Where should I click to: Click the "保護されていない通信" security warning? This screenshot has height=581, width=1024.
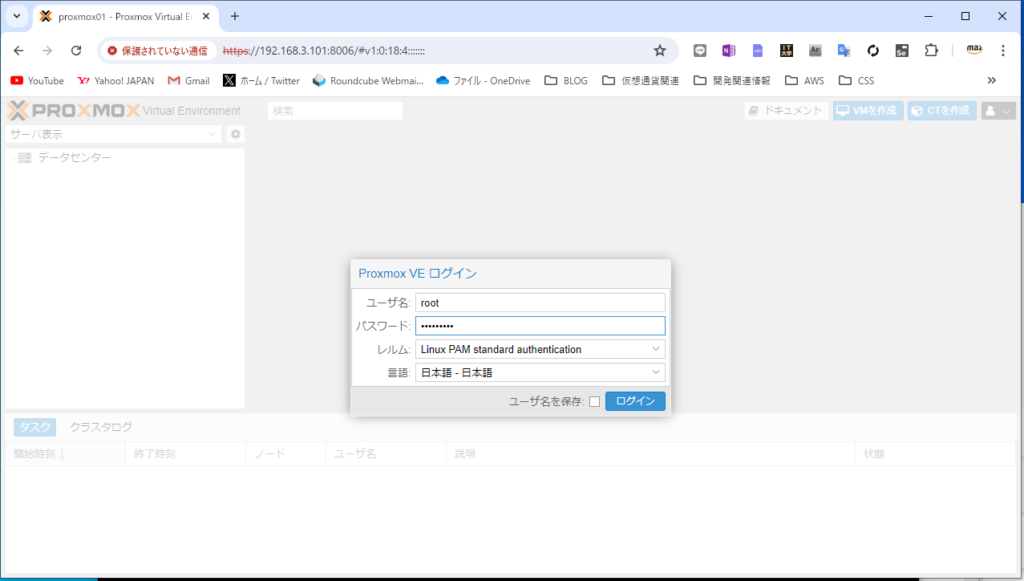(157, 50)
